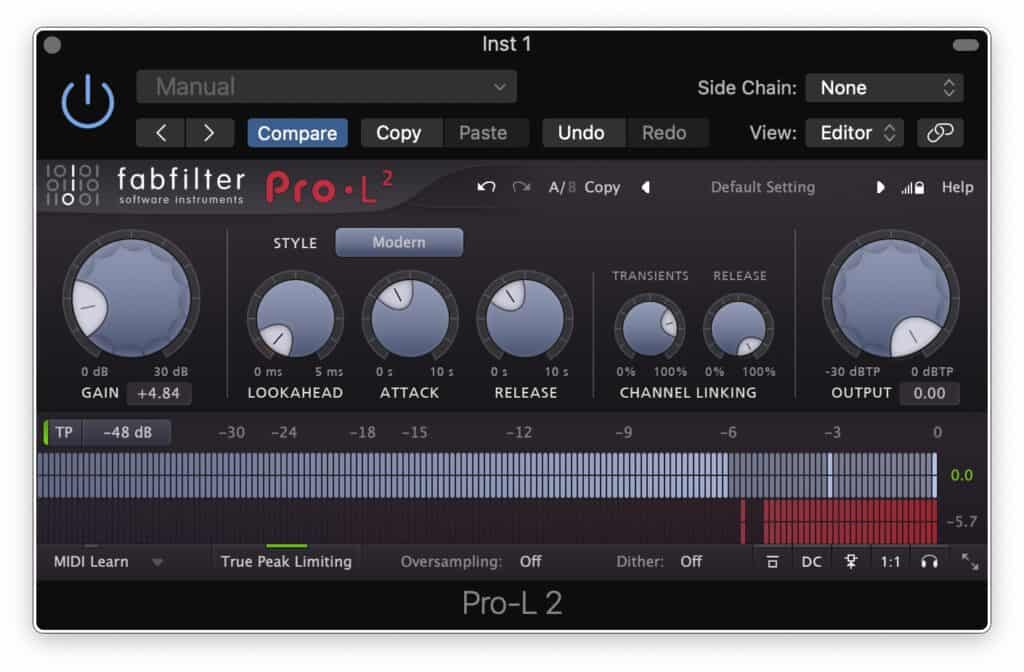Screen dimensions: 1024x672
Task: Toggle the A/B state switch
Action: point(562,187)
